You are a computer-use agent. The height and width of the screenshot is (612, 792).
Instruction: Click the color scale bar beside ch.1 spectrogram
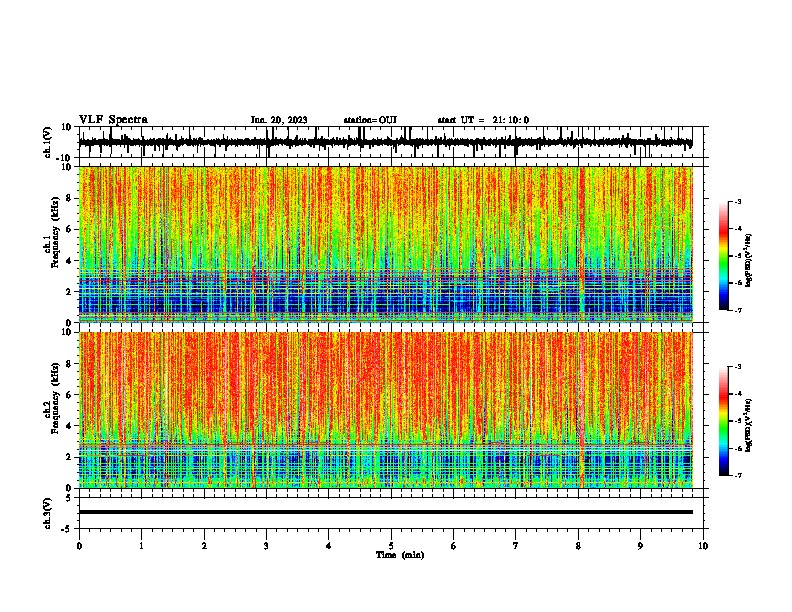pyautogui.click(x=724, y=256)
